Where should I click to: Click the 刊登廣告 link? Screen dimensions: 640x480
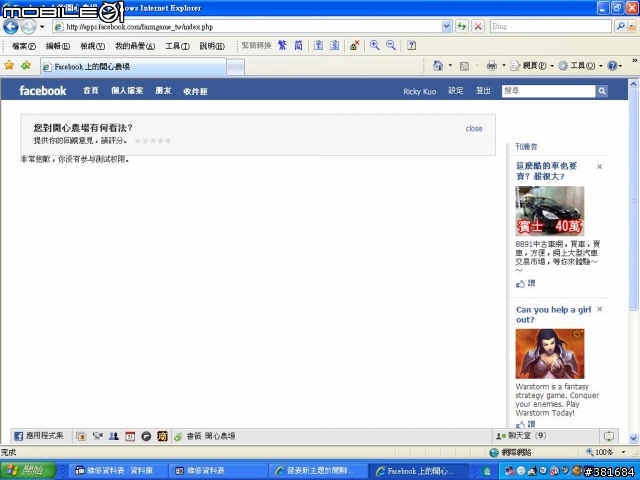[x=527, y=147]
